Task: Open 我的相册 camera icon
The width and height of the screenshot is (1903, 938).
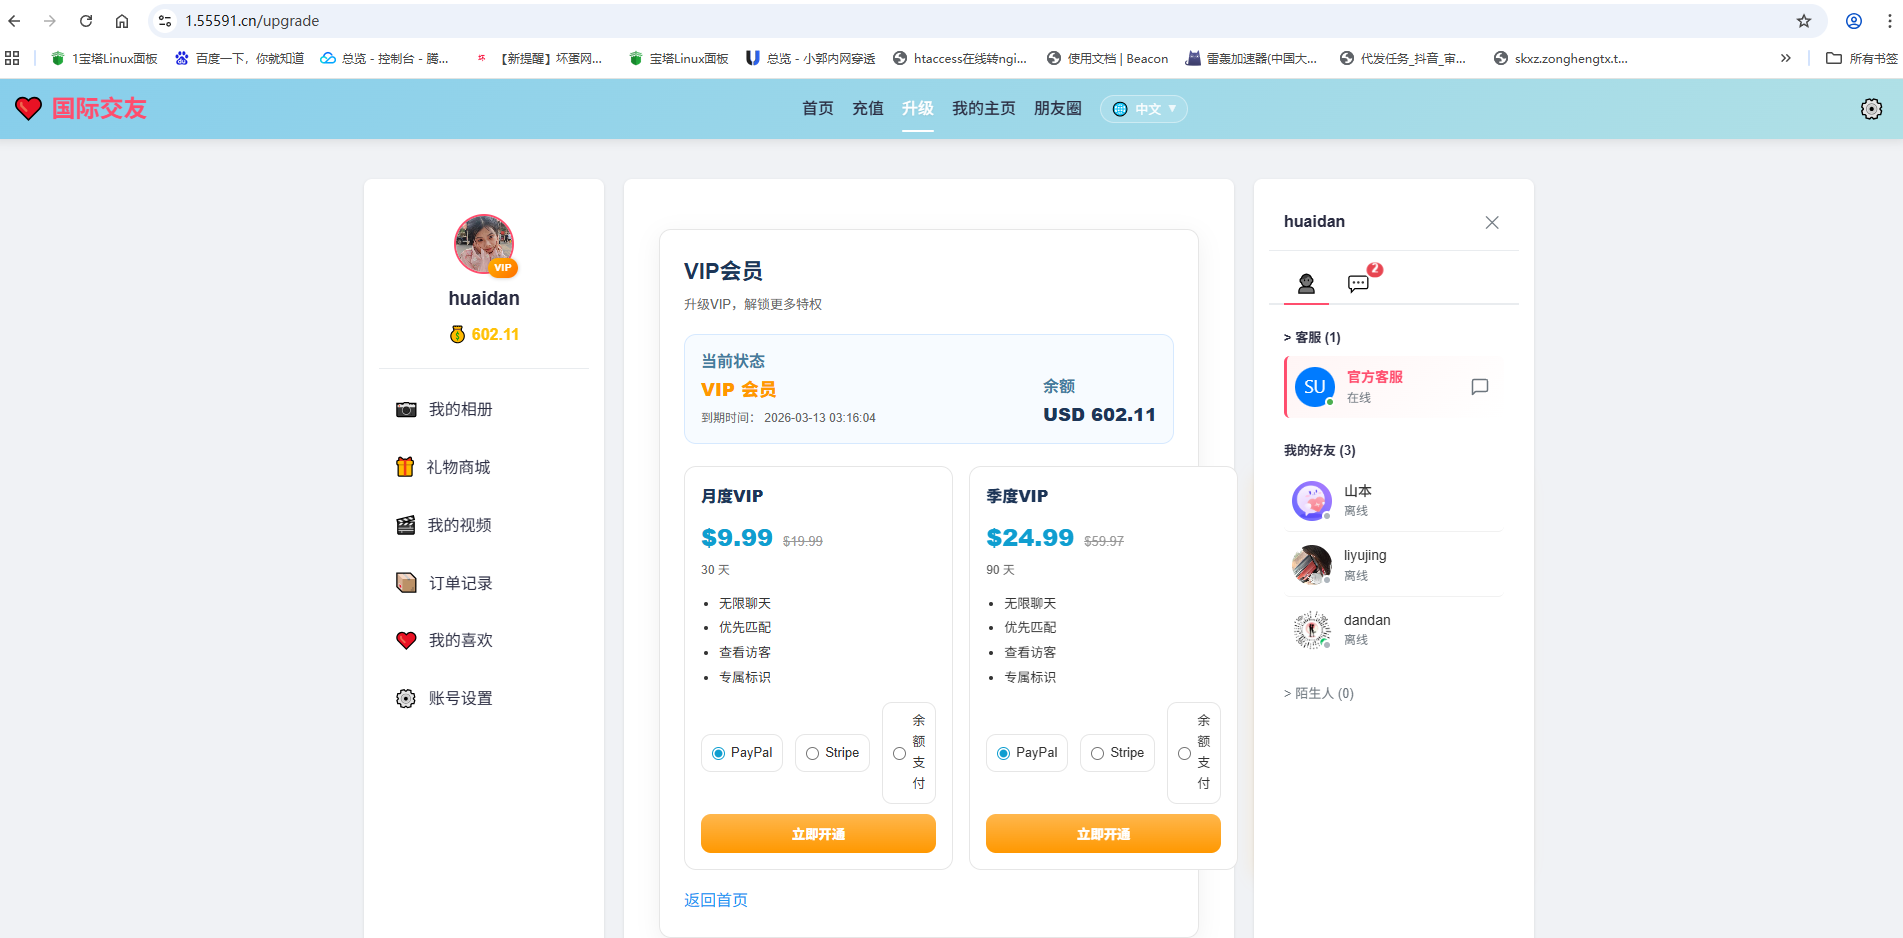Action: click(x=406, y=409)
